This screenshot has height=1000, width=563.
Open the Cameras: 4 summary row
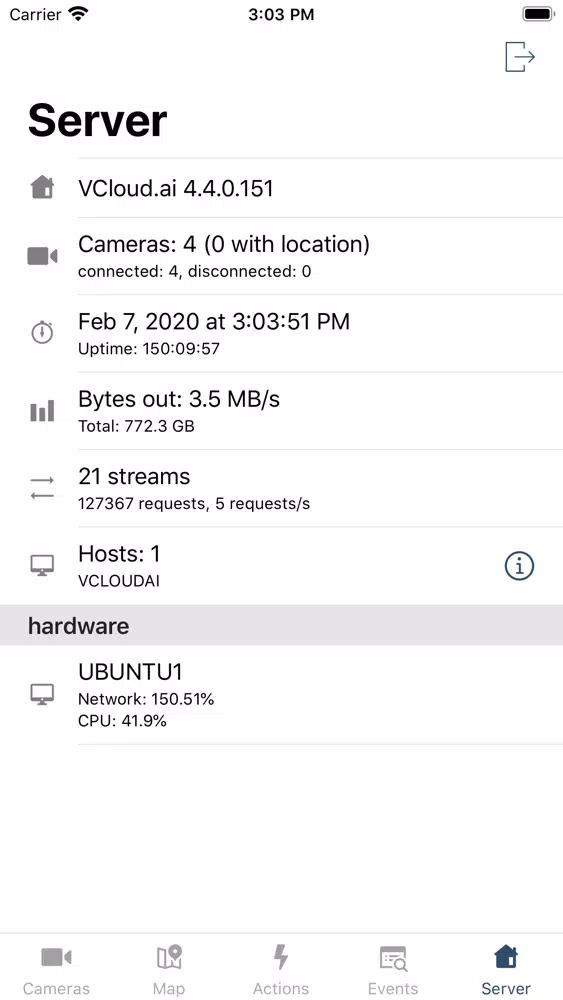coord(281,256)
